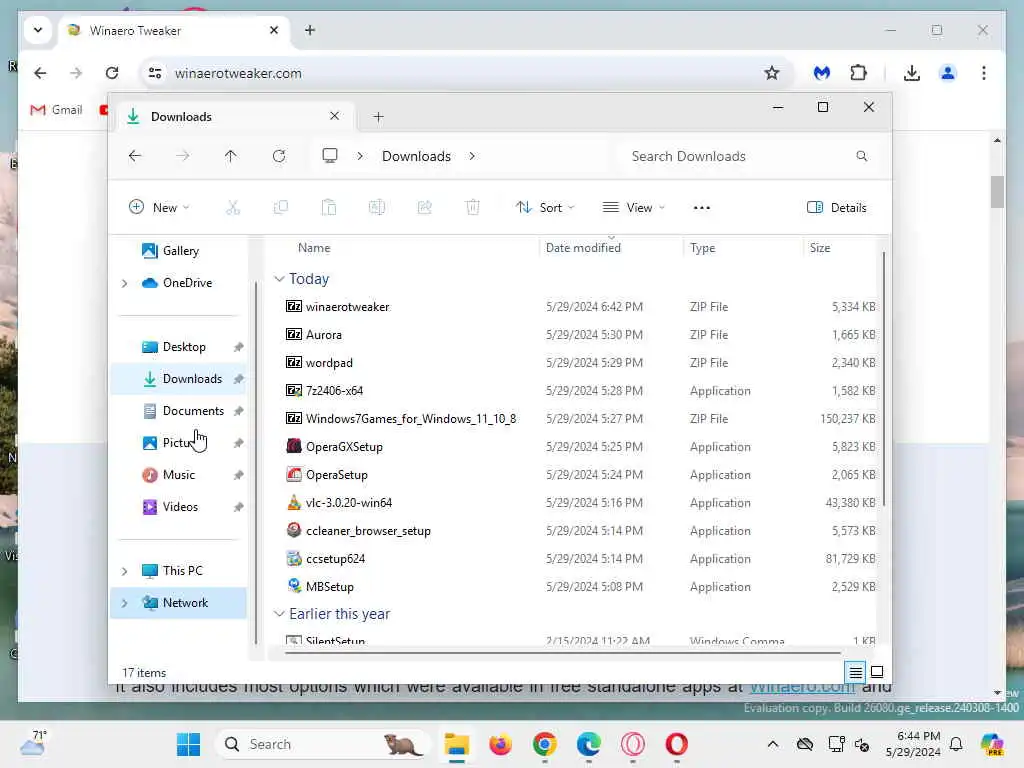Open the New dropdown
Image resolution: width=1024 pixels, height=768 pixels.
pos(159,208)
